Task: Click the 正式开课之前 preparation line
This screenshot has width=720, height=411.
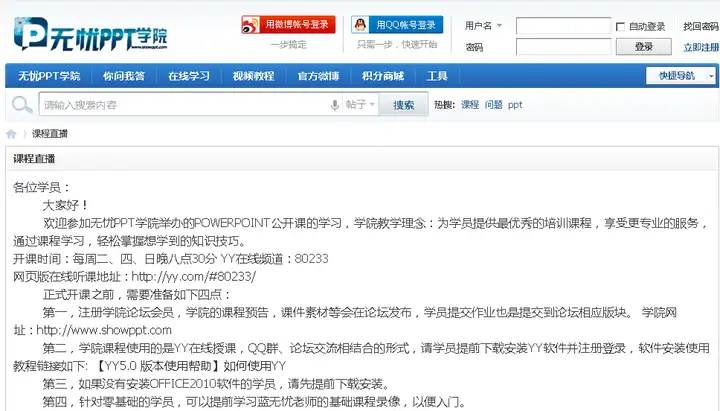Action: point(136,294)
